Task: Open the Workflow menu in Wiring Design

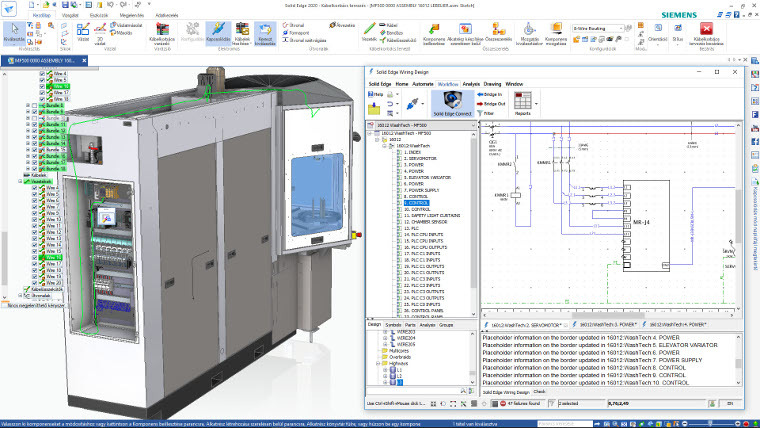Action: (448, 84)
